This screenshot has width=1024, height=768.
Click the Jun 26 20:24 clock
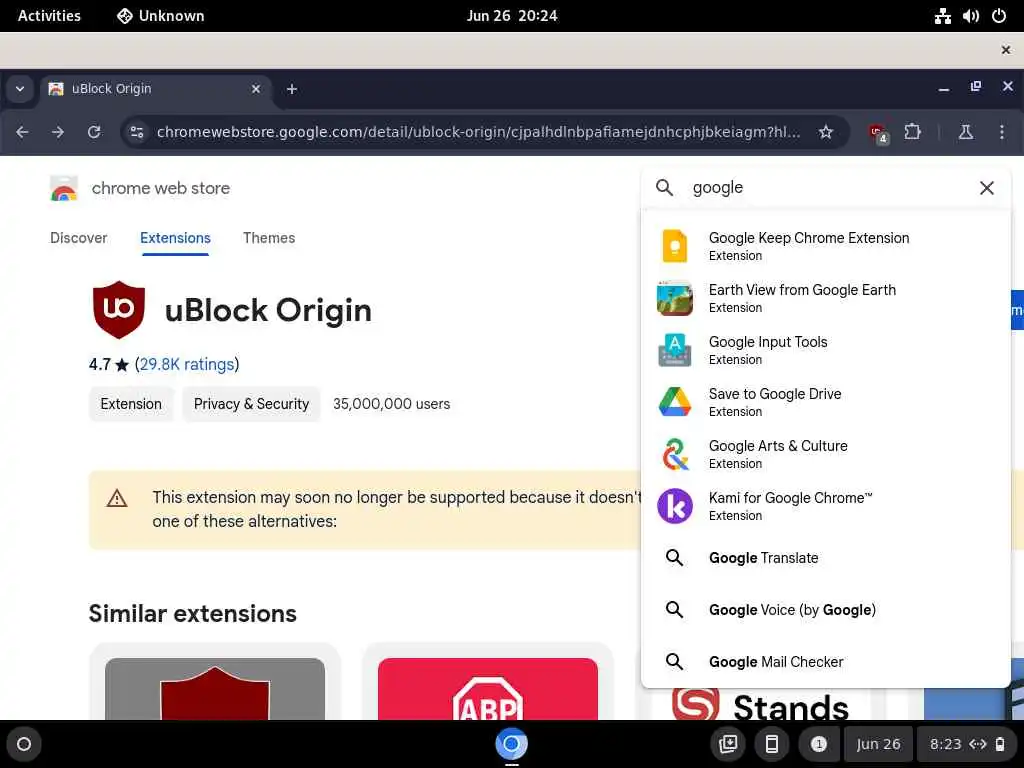tap(512, 16)
